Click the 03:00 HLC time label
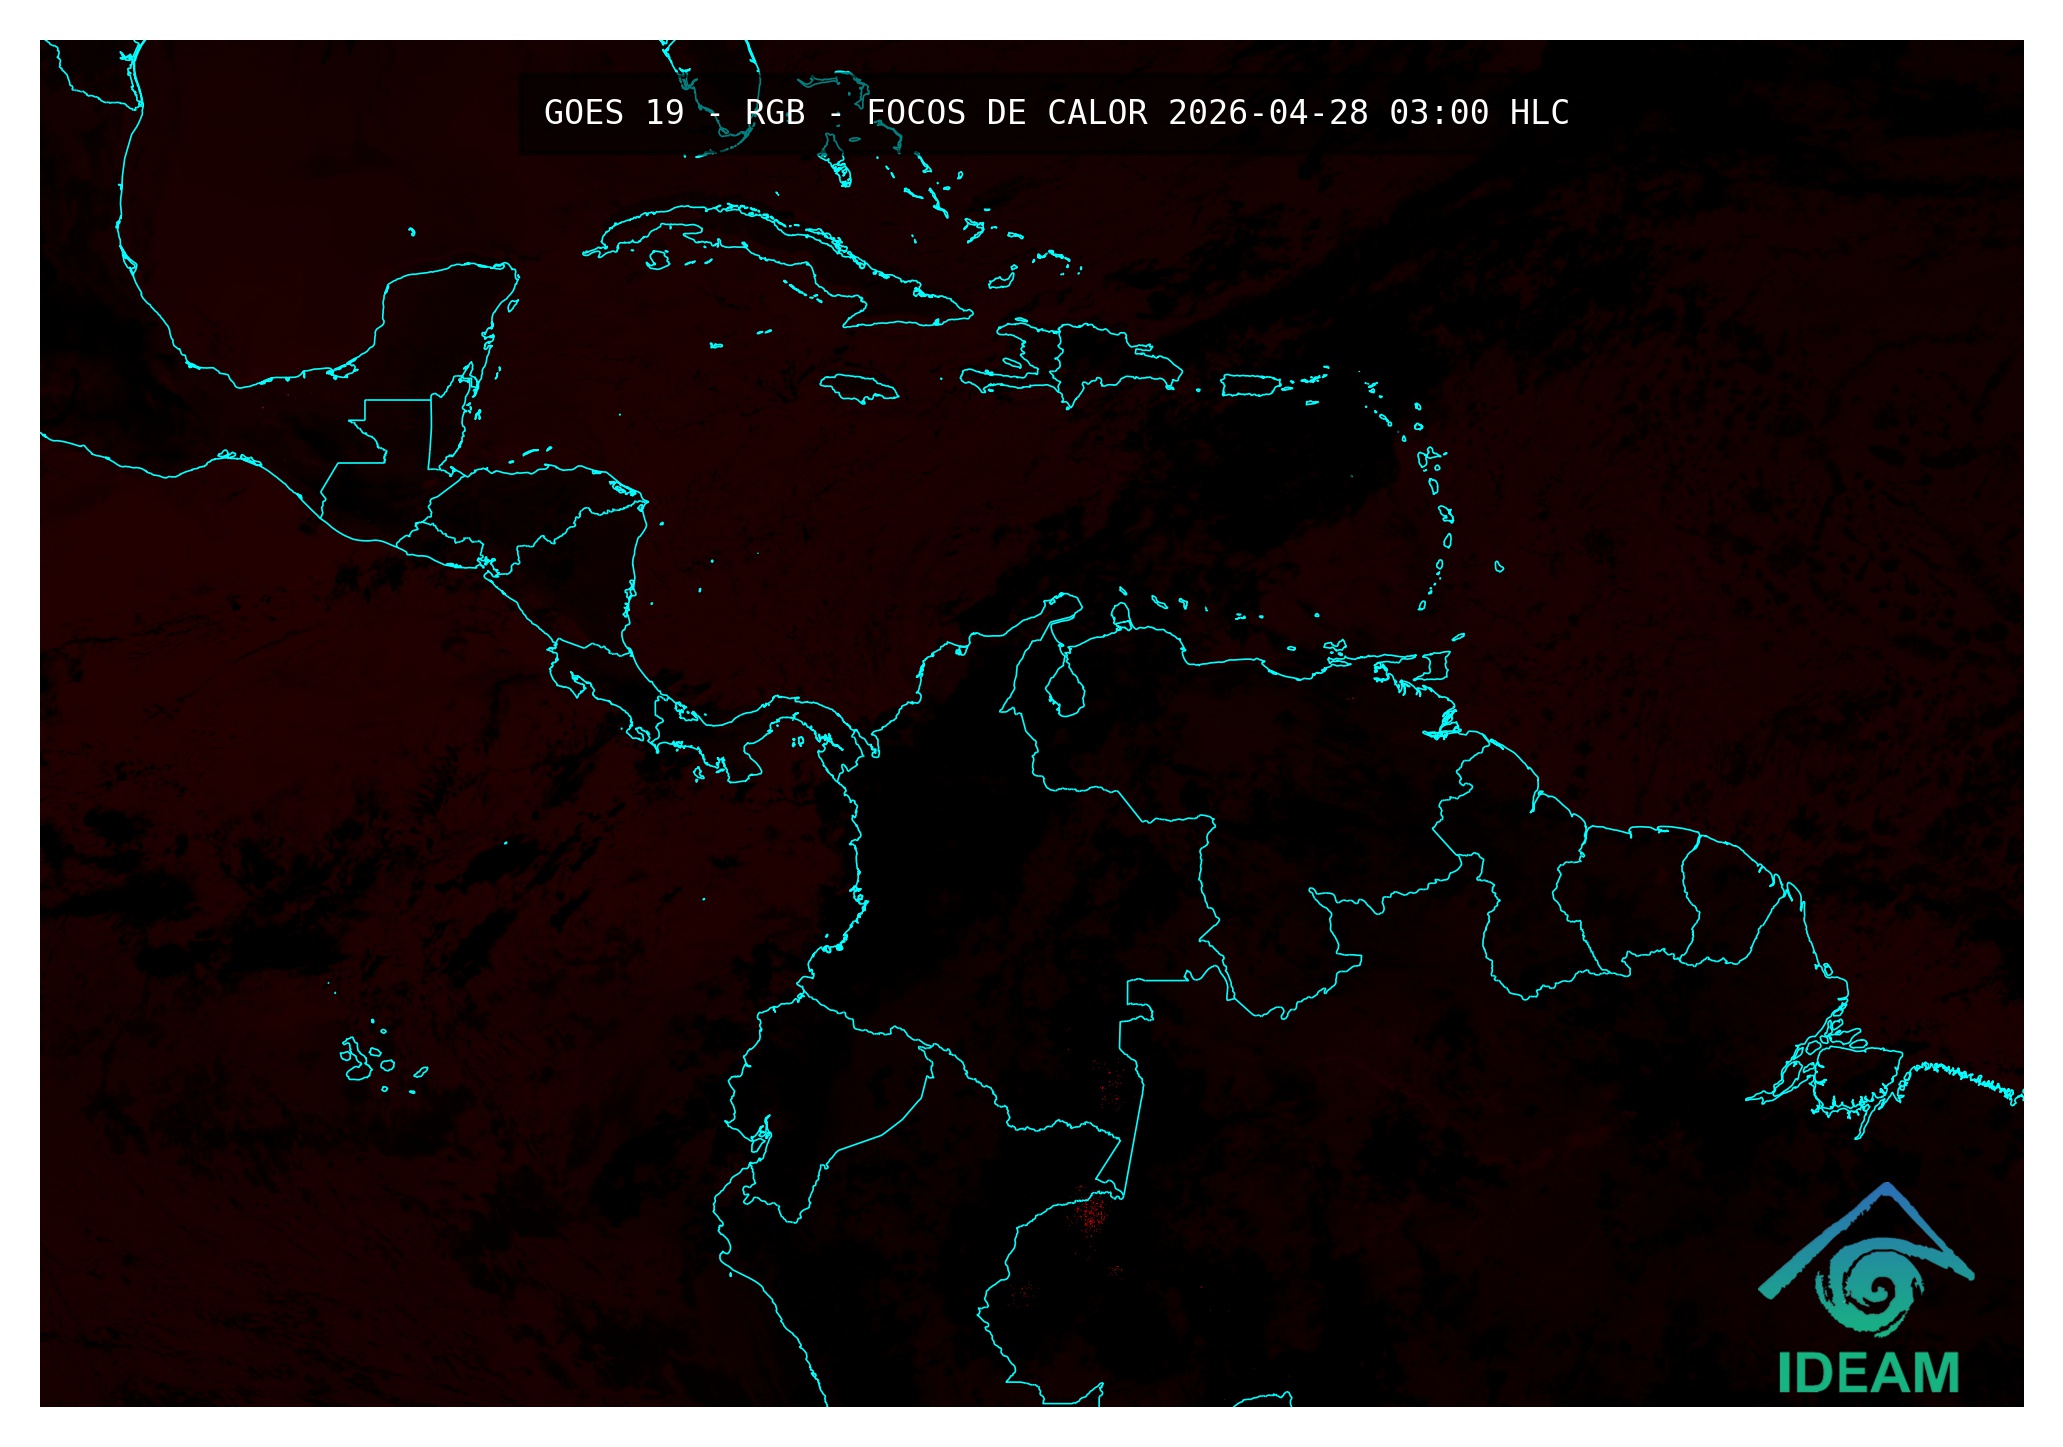This screenshot has width=2063, height=1447. pos(1478,113)
